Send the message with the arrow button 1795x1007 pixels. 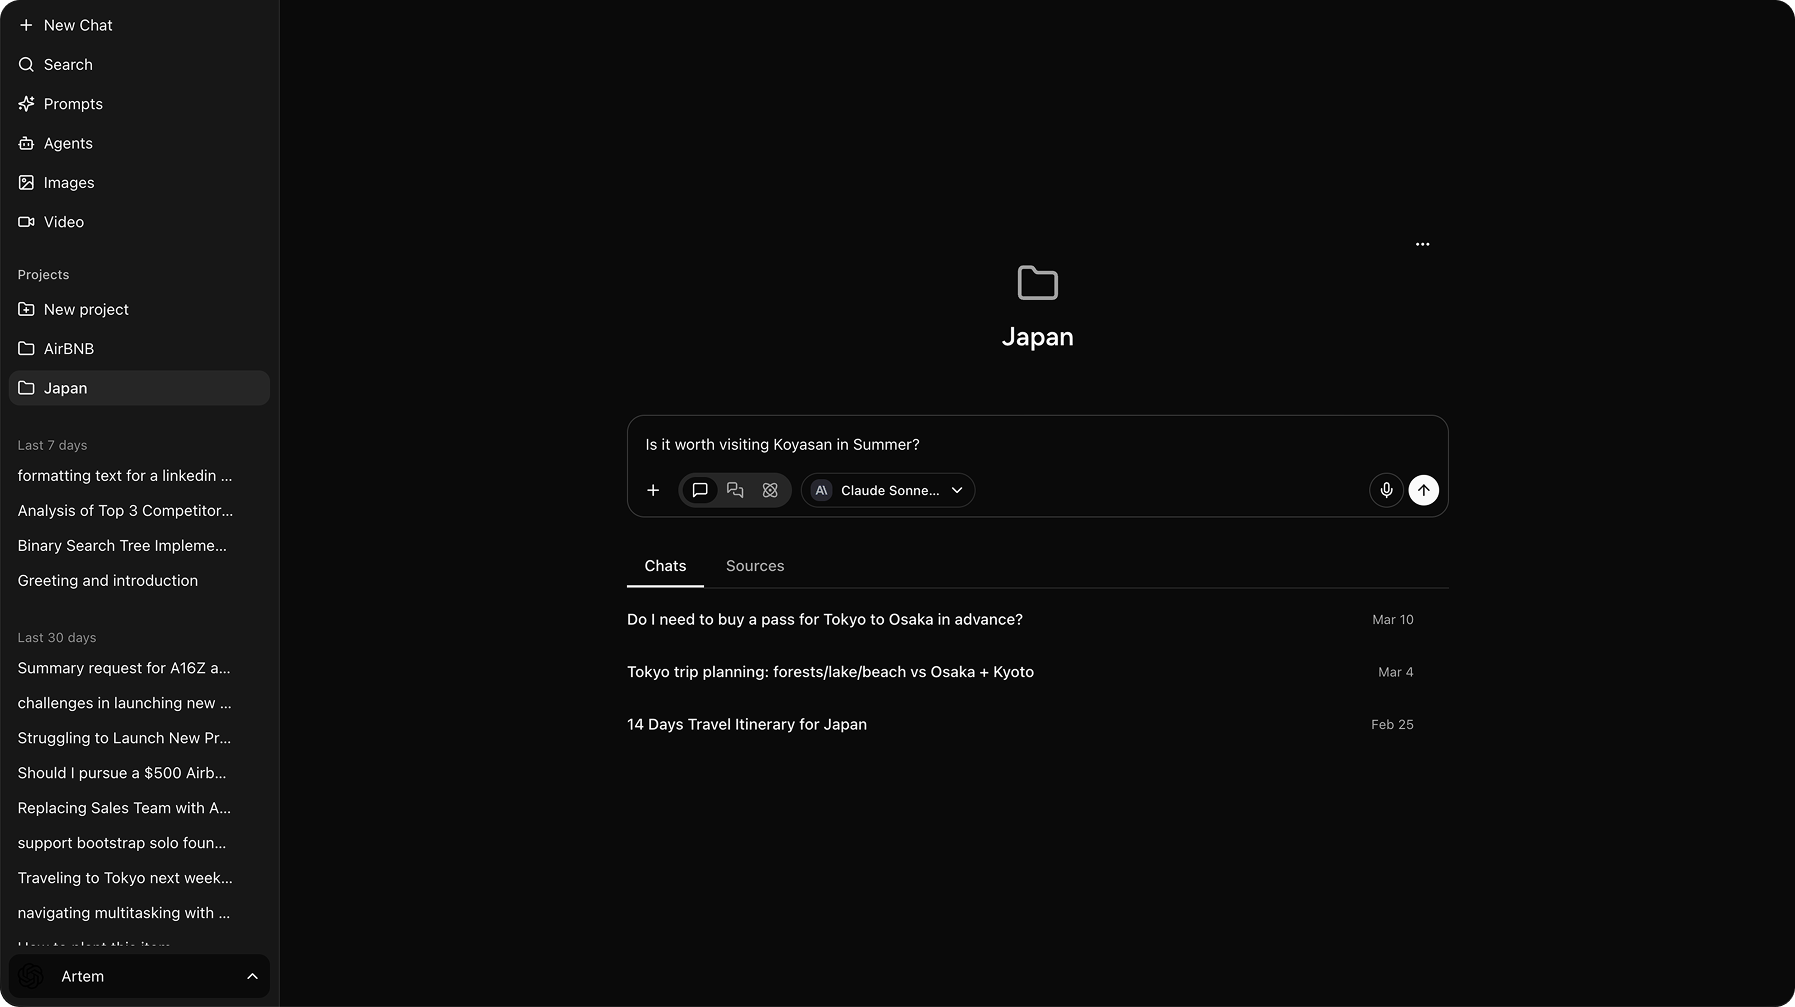[x=1423, y=490]
